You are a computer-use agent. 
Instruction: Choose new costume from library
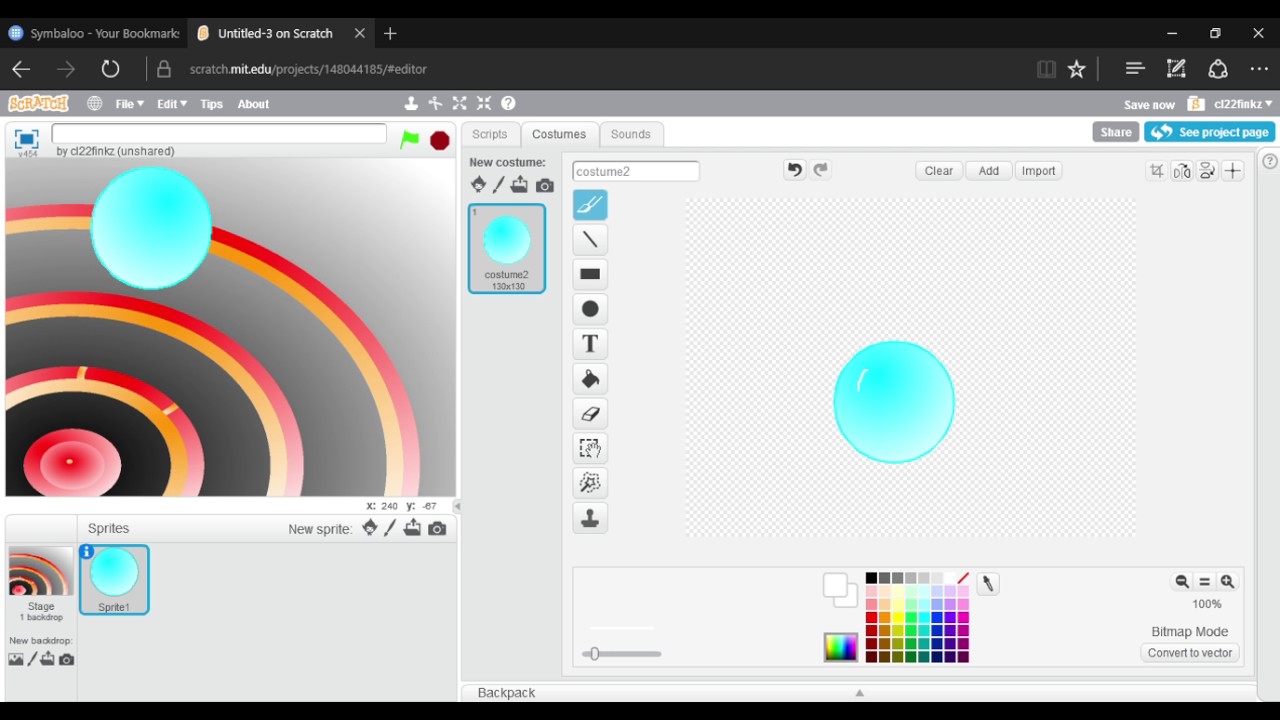pos(478,185)
